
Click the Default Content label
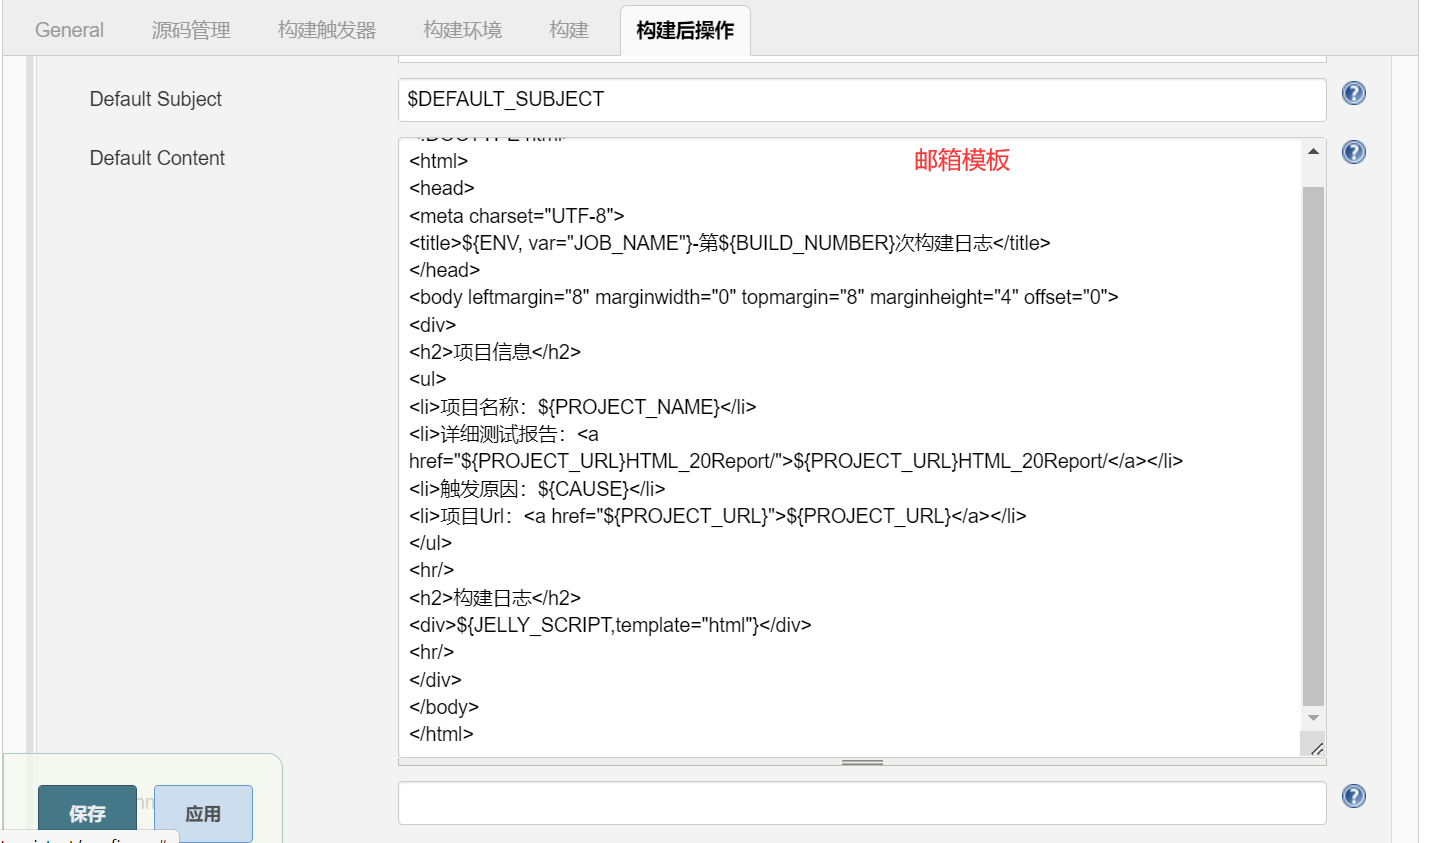point(157,158)
